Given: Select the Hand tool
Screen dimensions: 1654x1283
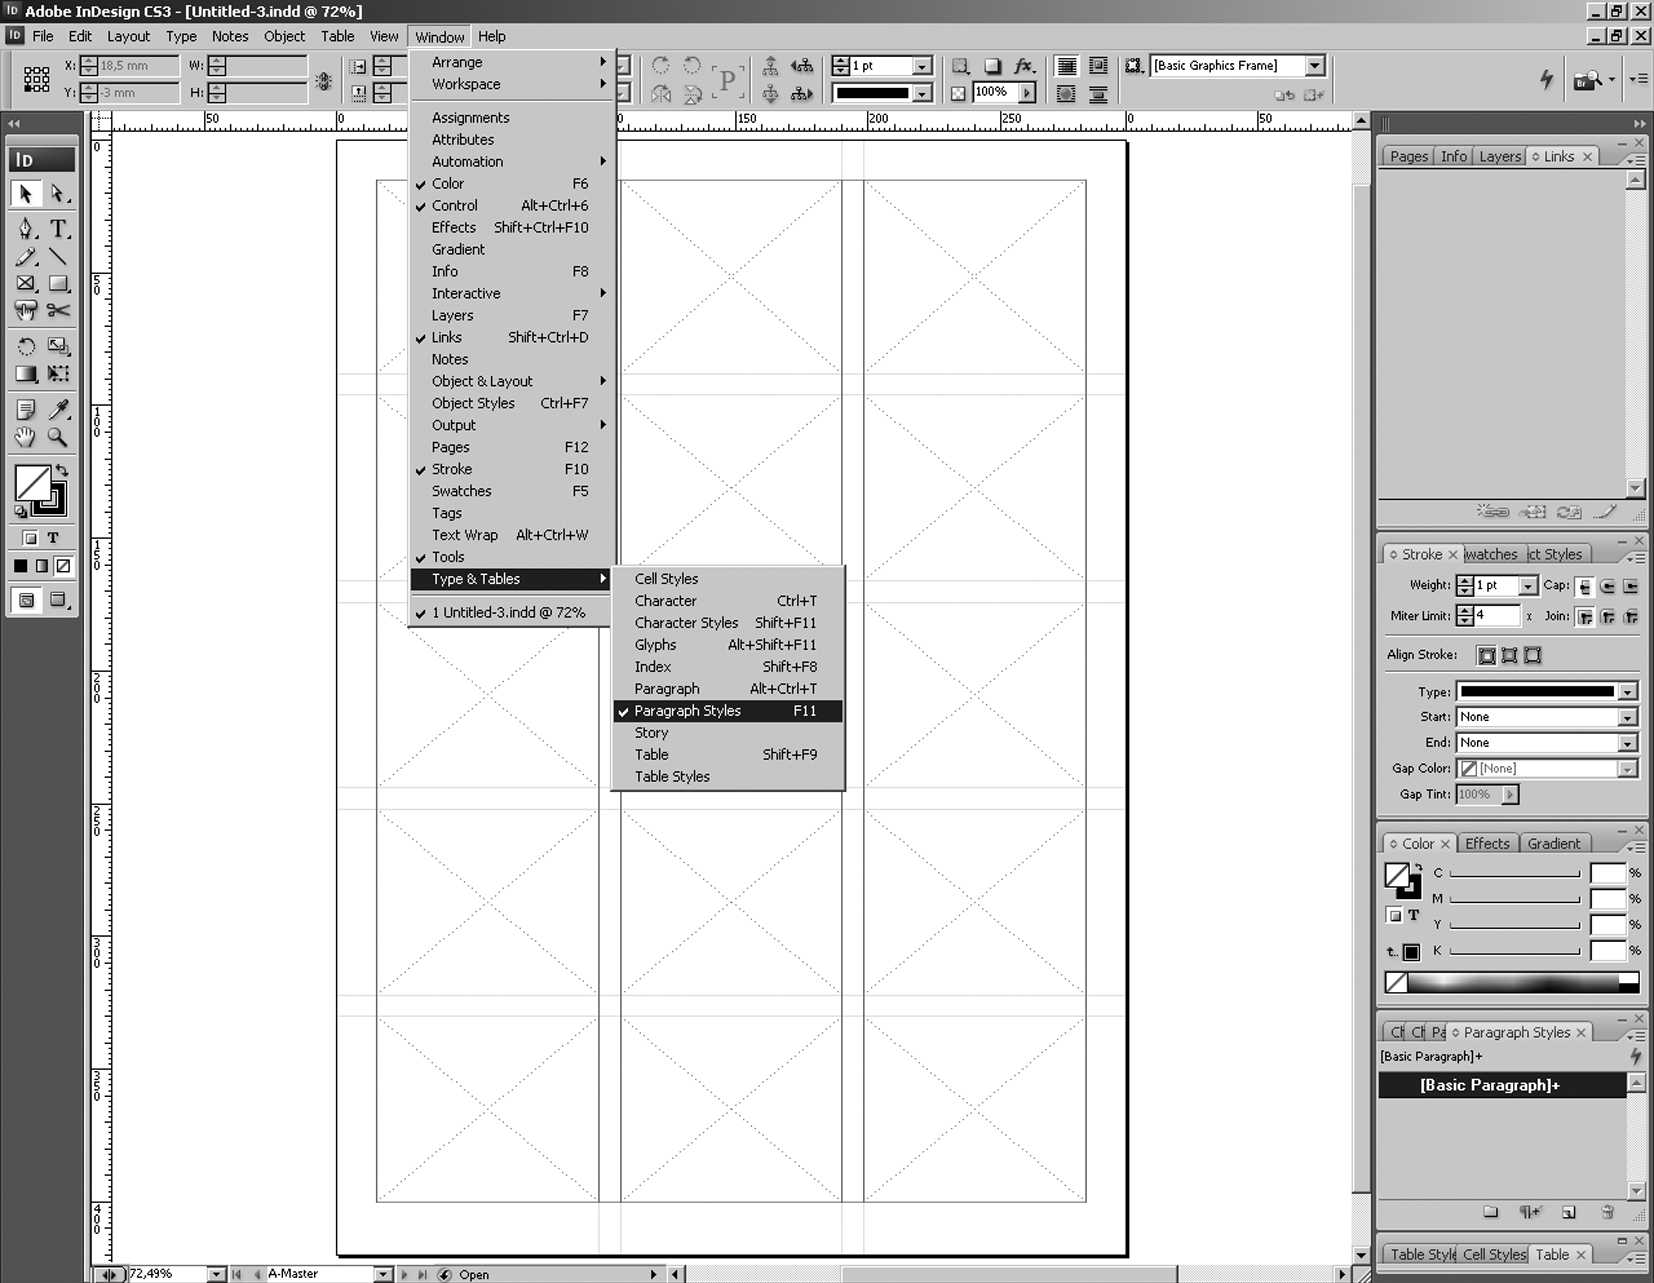Looking at the screenshot, I should 26,437.
